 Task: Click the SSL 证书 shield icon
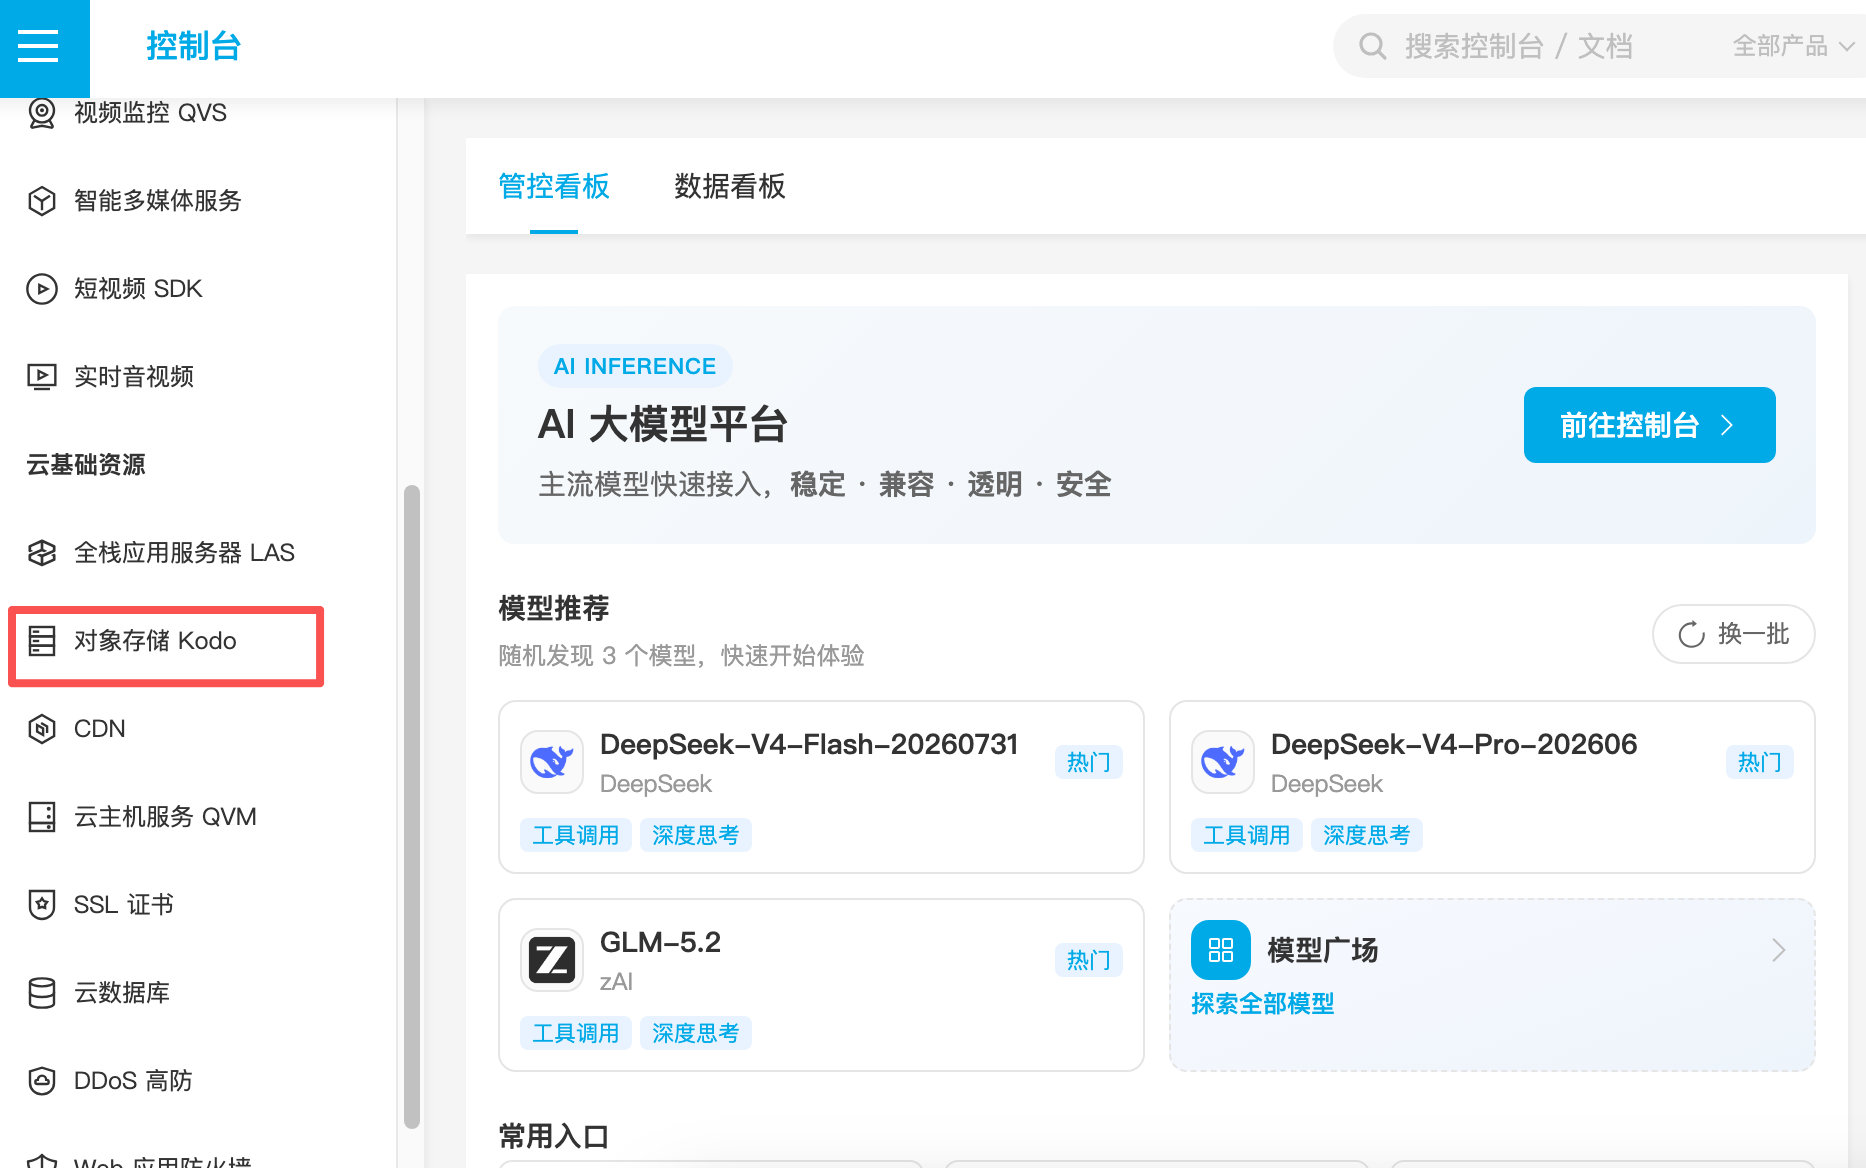(42, 905)
